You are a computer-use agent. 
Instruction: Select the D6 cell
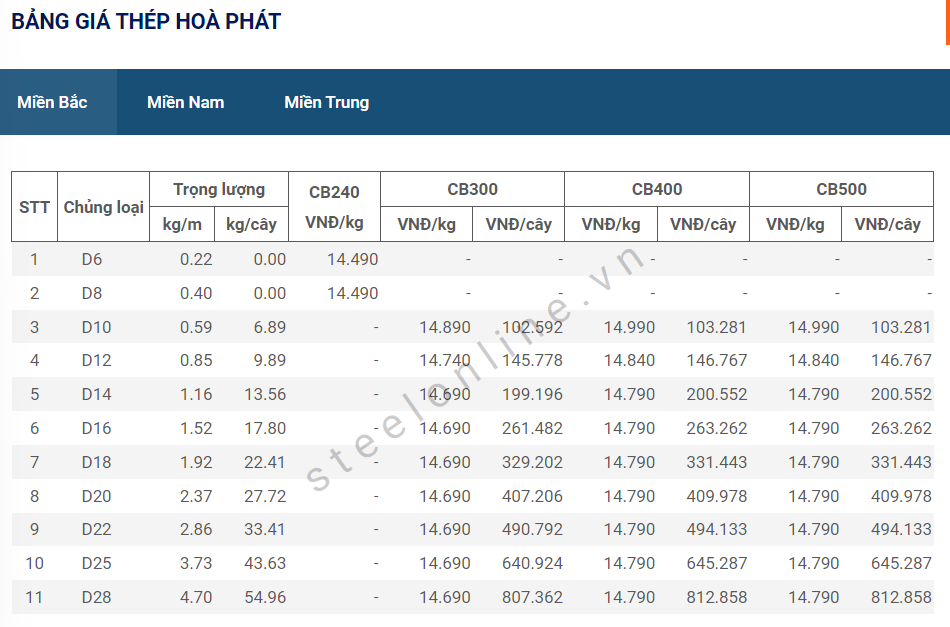[x=92, y=259]
